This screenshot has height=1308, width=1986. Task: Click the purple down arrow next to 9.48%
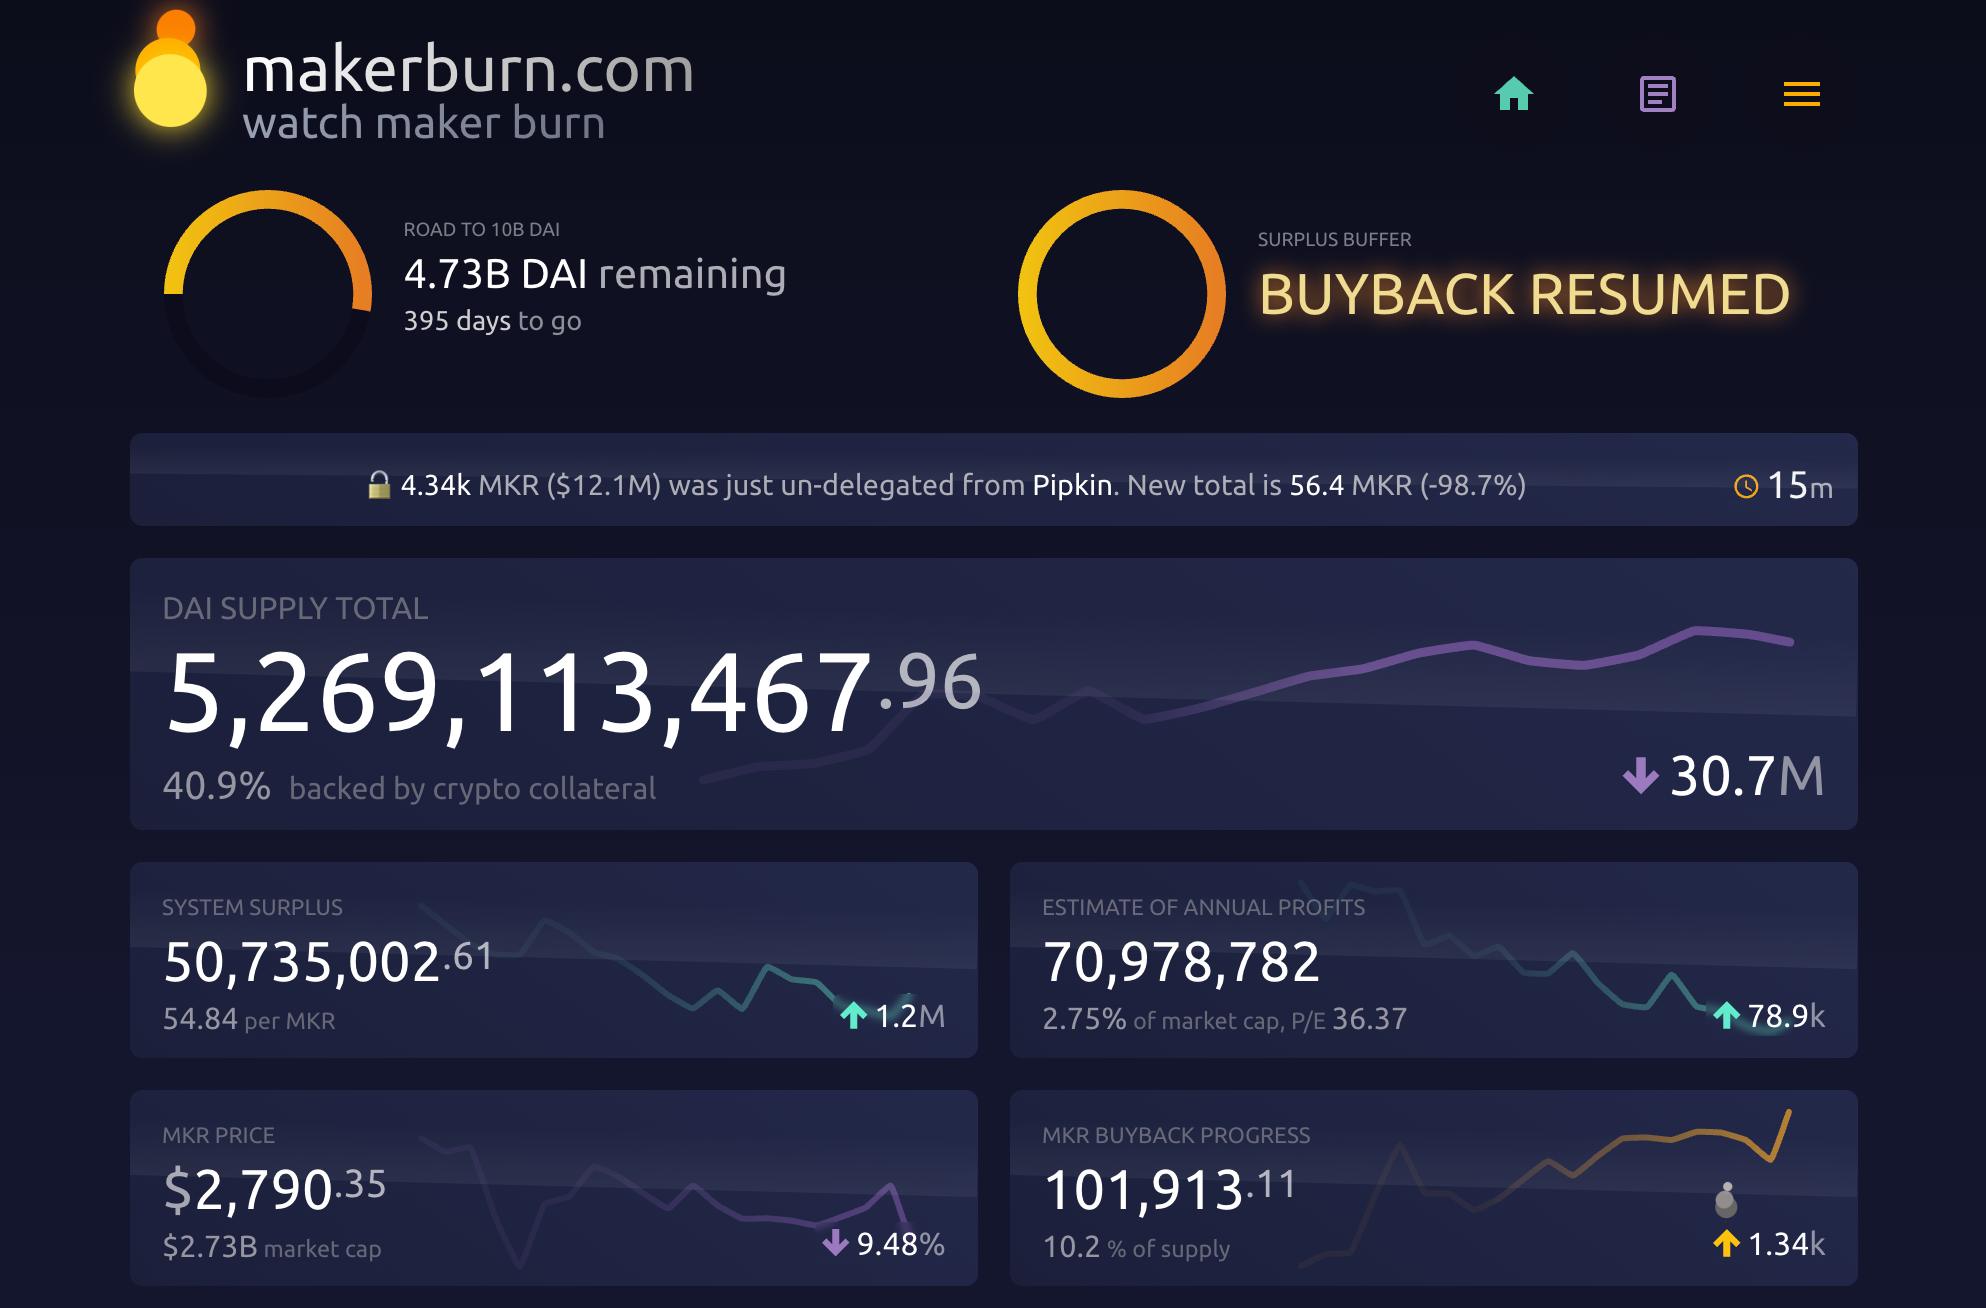[835, 1243]
